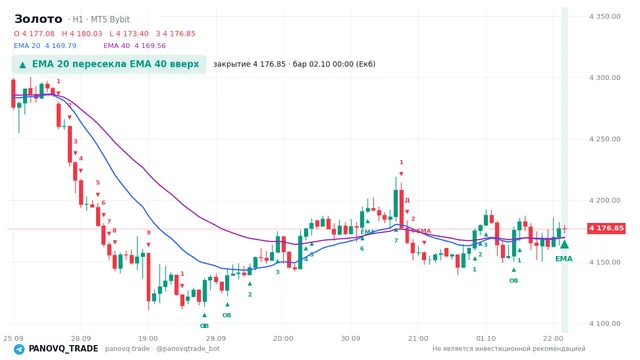The height and width of the screenshot is (360, 640).
Task: Click the 20:00 time axis label
Action: pos(283,338)
